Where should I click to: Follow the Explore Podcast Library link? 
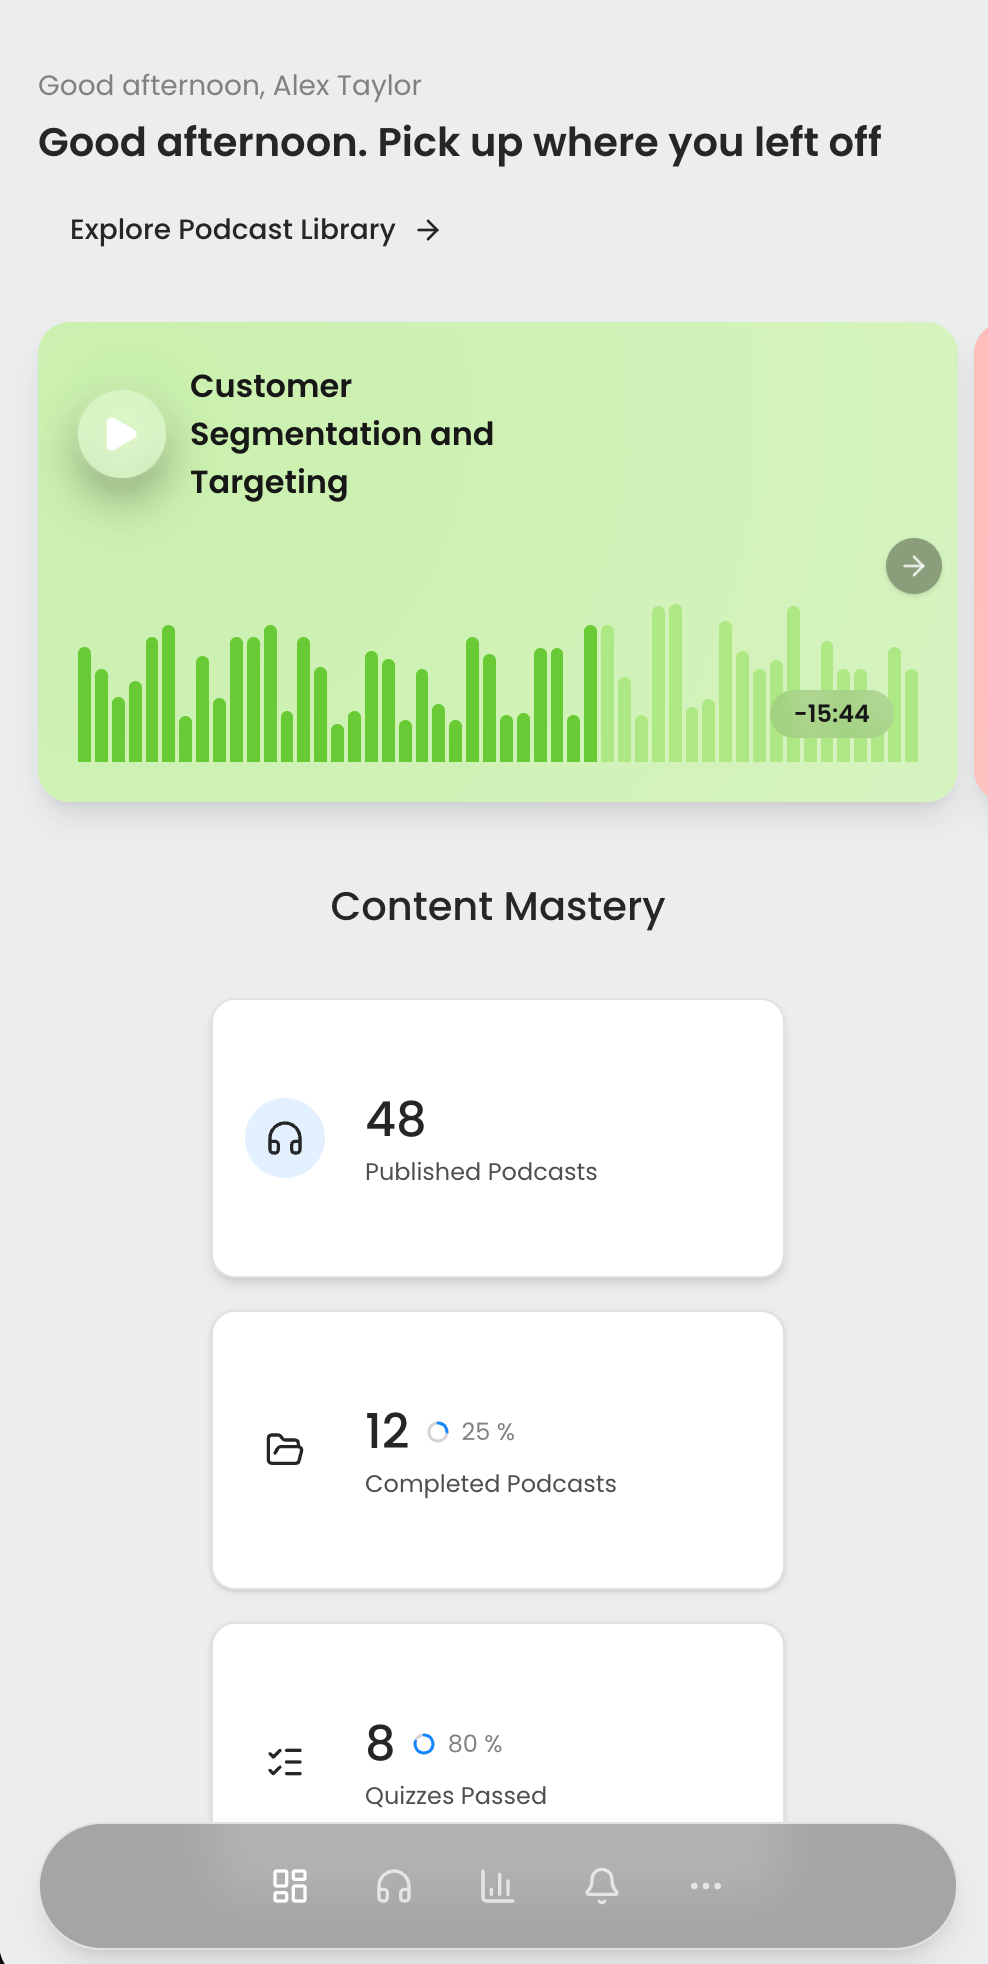(x=232, y=229)
